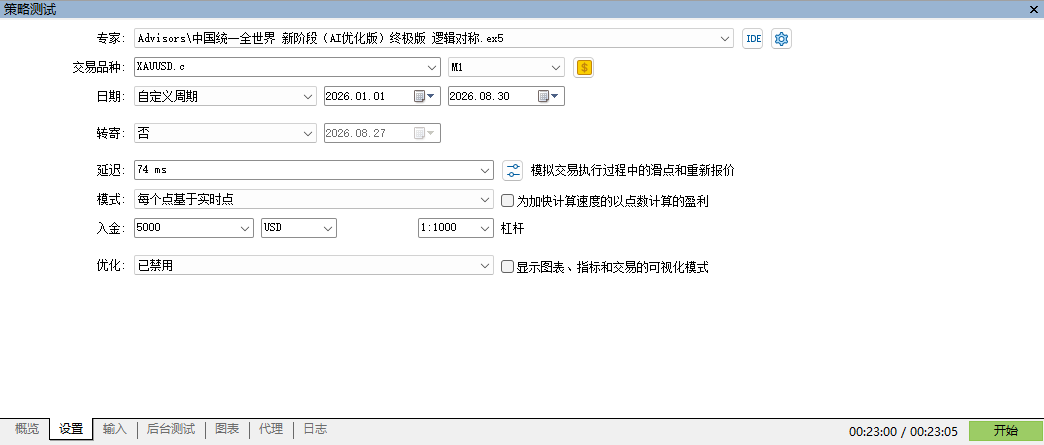Expand the XAUUSD.c symbol dropdown

click(432, 67)
